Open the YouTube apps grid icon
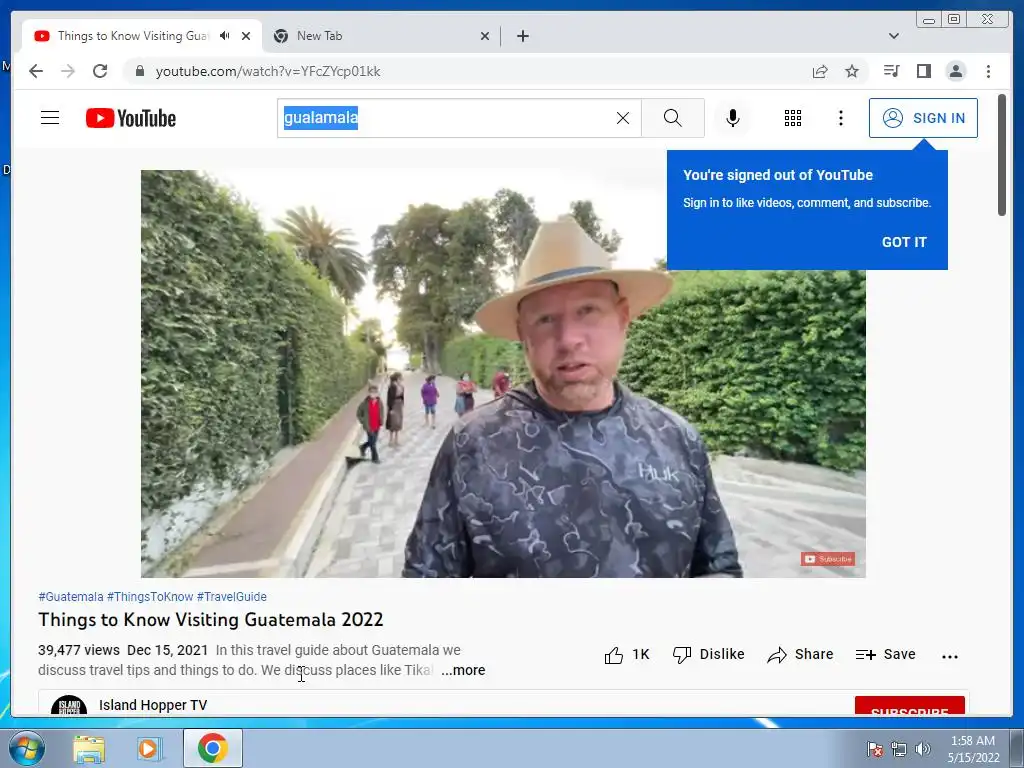The width and height of the screenshot is (1024, 768). (793, 118)
